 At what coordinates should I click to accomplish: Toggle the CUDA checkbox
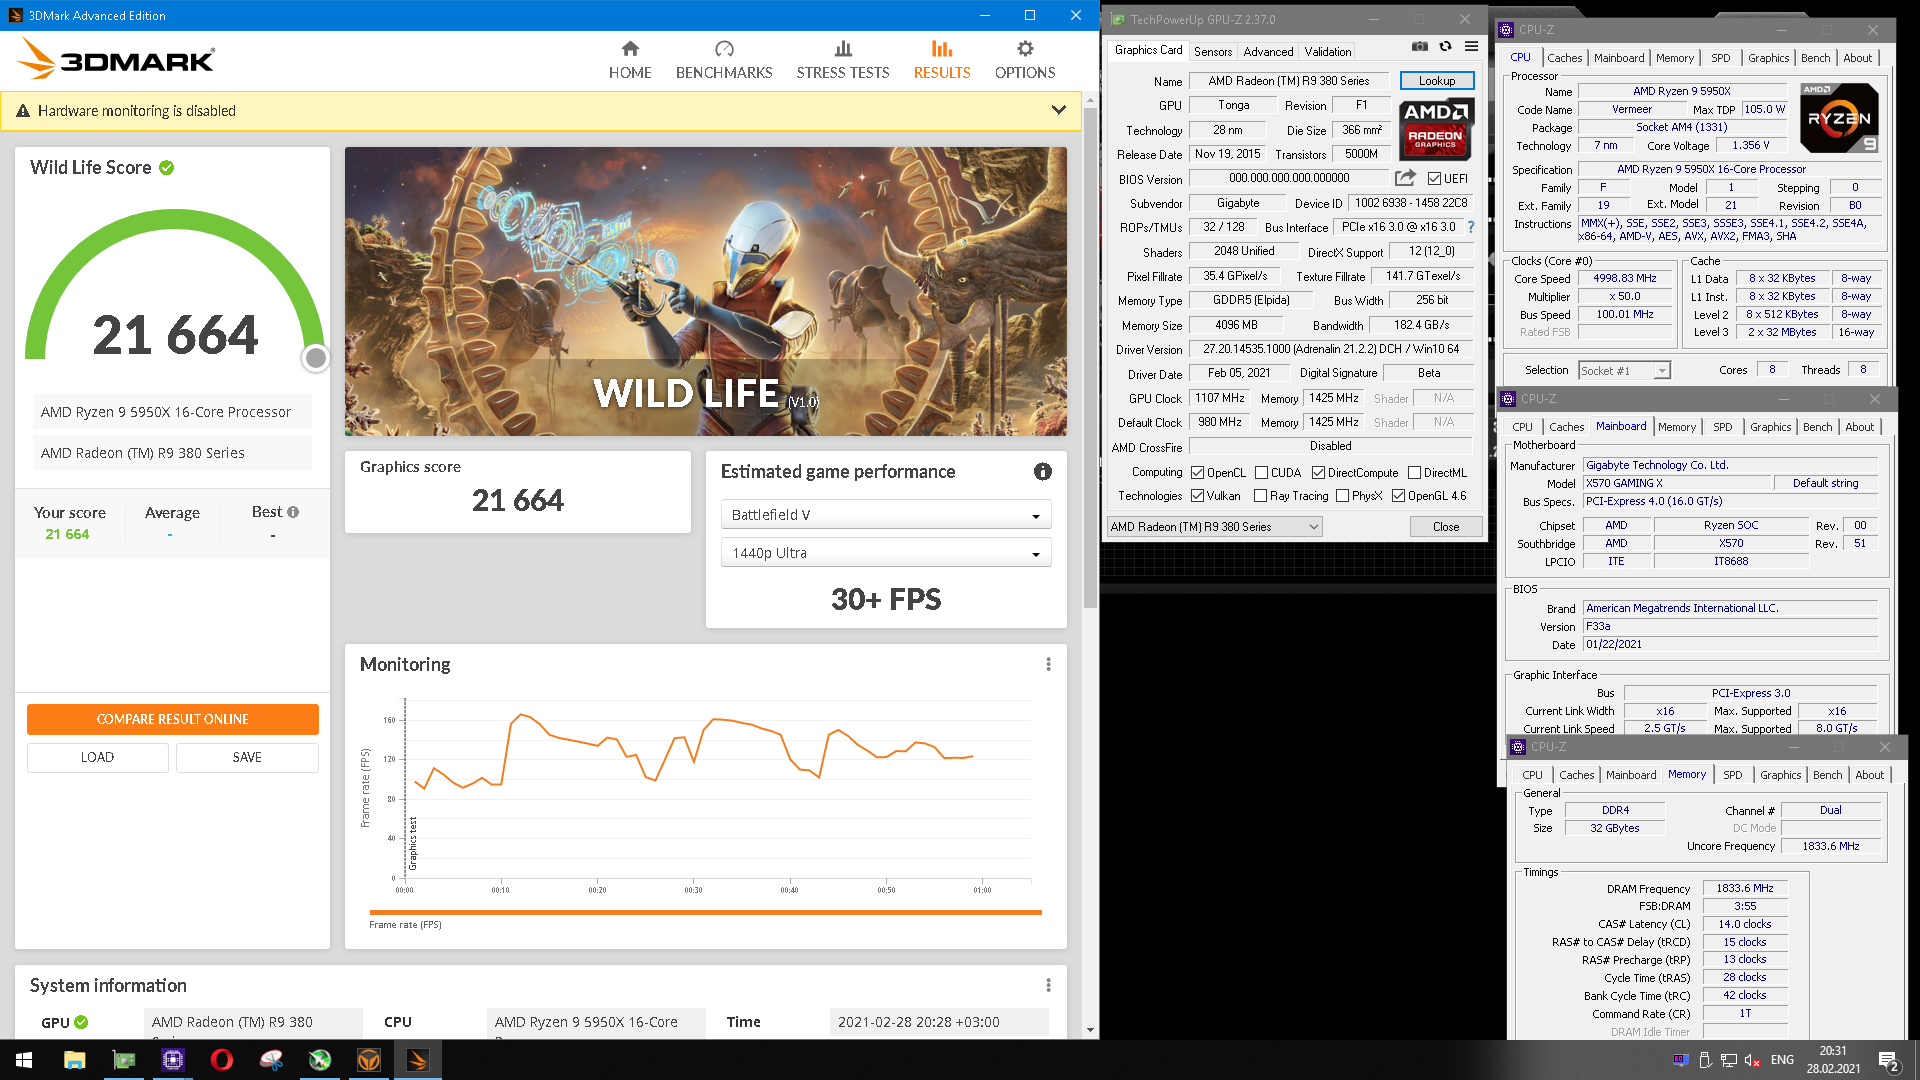coord(1261,473)
